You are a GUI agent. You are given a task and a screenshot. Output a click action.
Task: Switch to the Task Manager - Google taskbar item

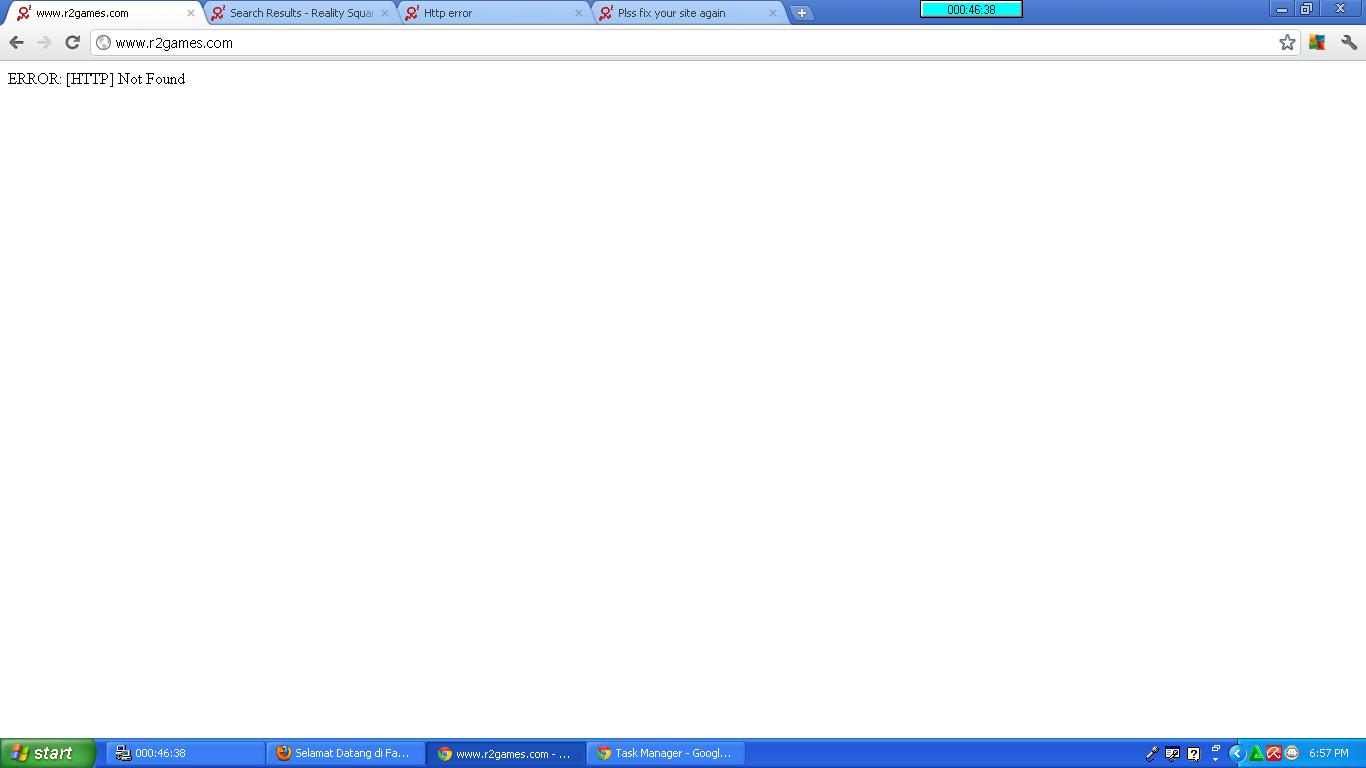point(666,753)
